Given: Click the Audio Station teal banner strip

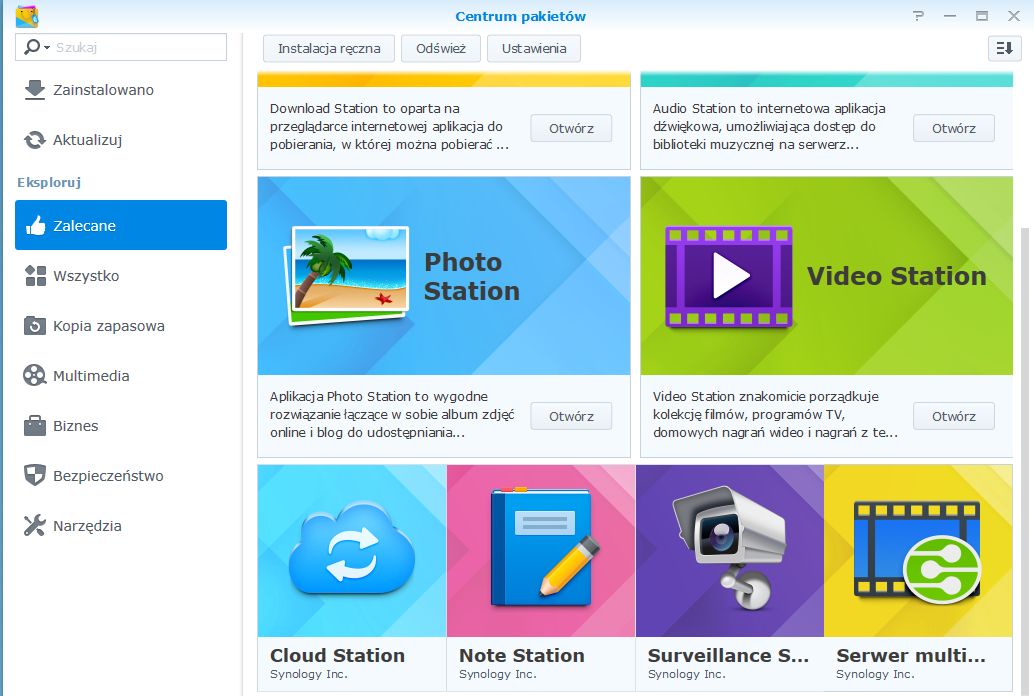Looking at the screenshot, I should pos(826,79).
